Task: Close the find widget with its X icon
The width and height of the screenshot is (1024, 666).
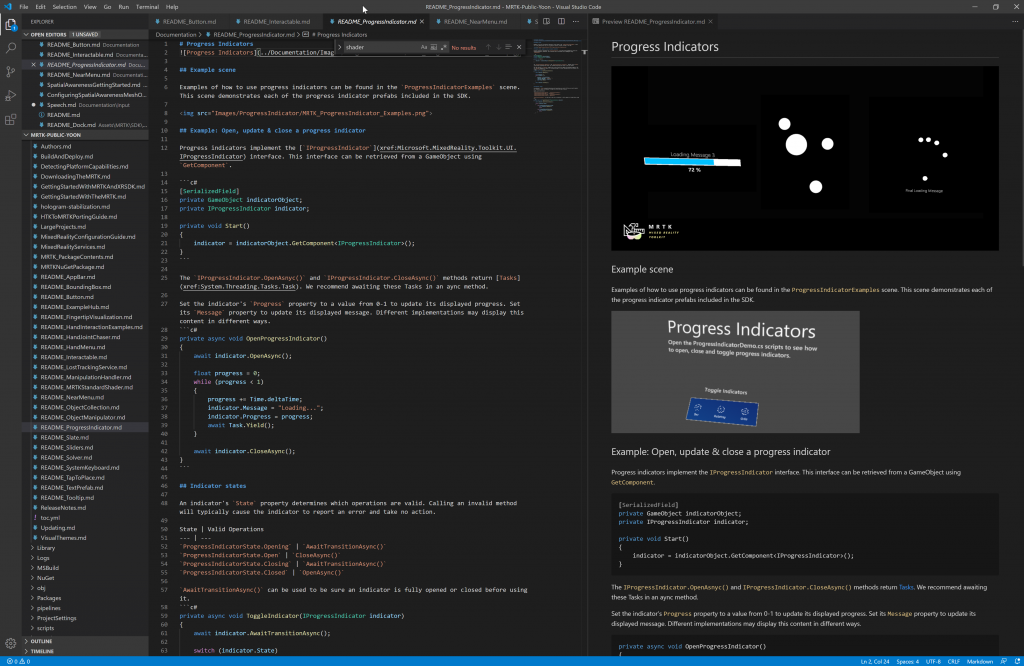Action: tap(519, 47)
